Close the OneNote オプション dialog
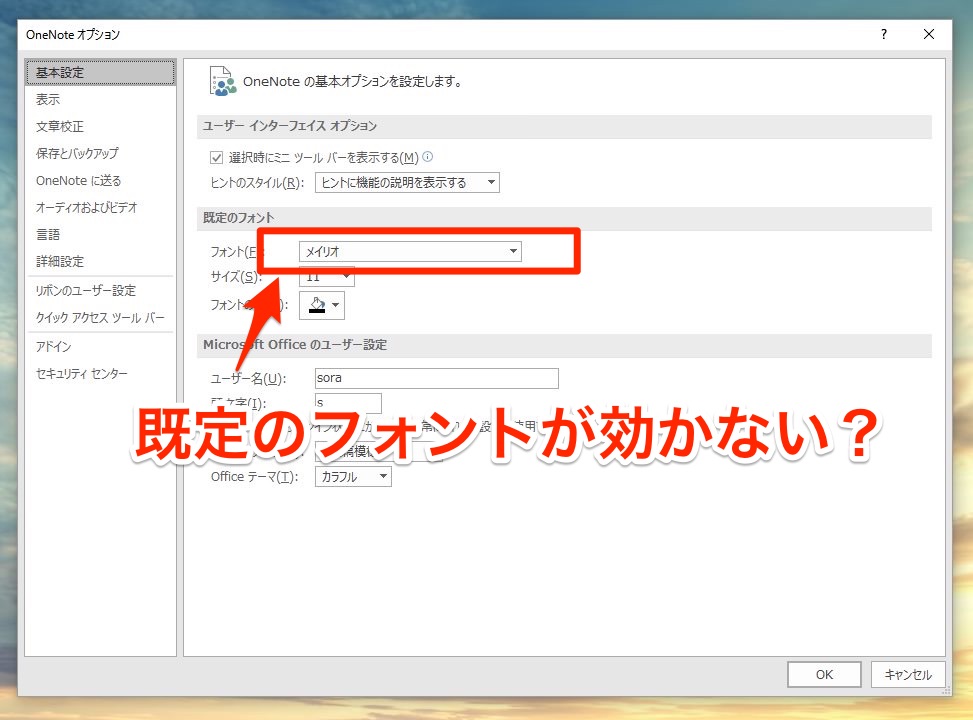 point(929,34)
